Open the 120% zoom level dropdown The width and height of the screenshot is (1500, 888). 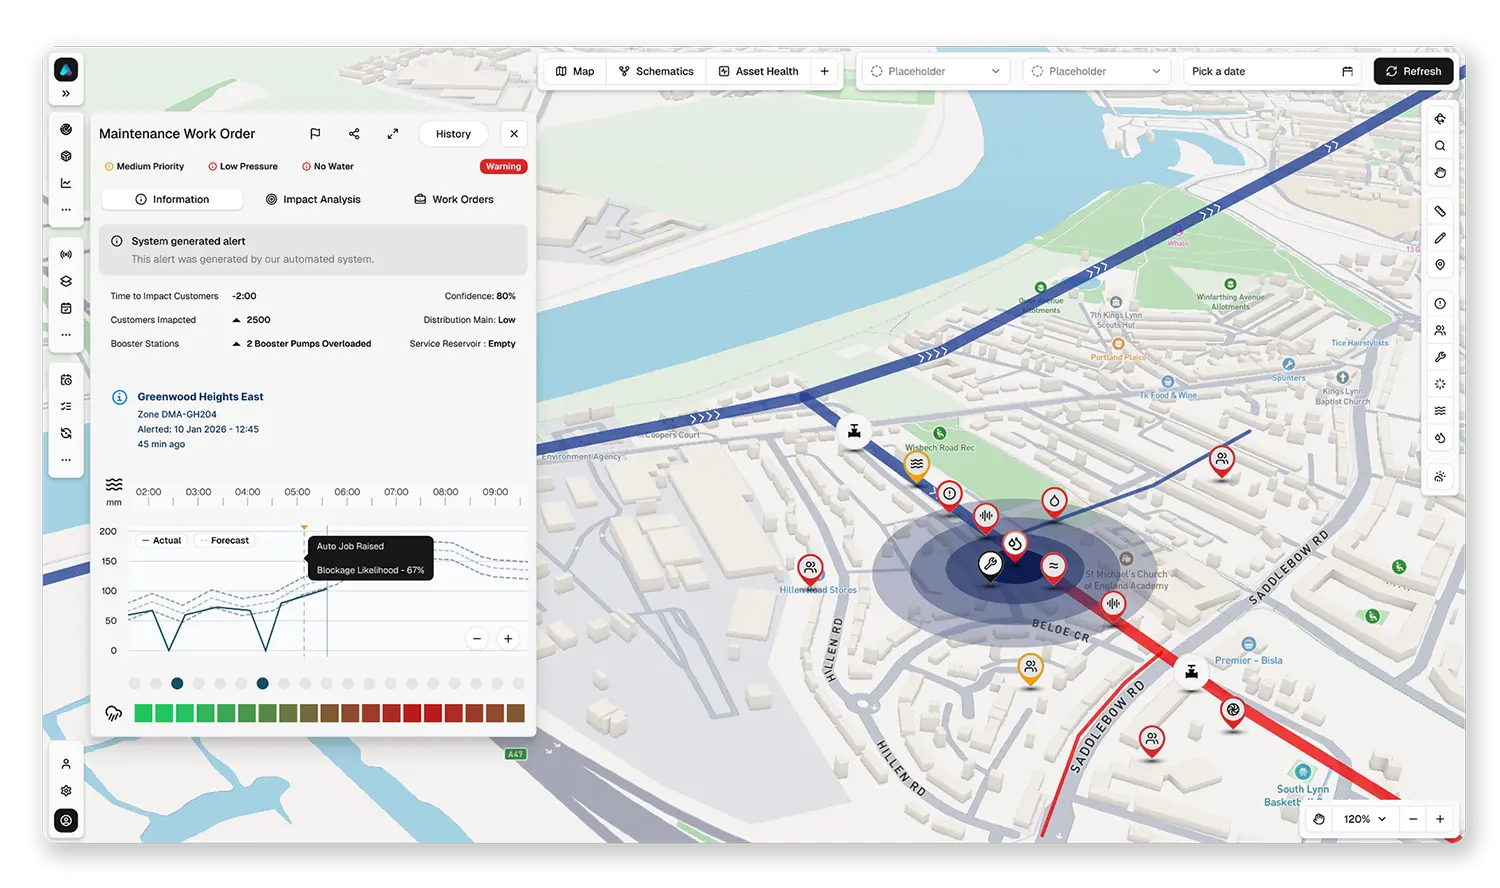point(1365,819)
